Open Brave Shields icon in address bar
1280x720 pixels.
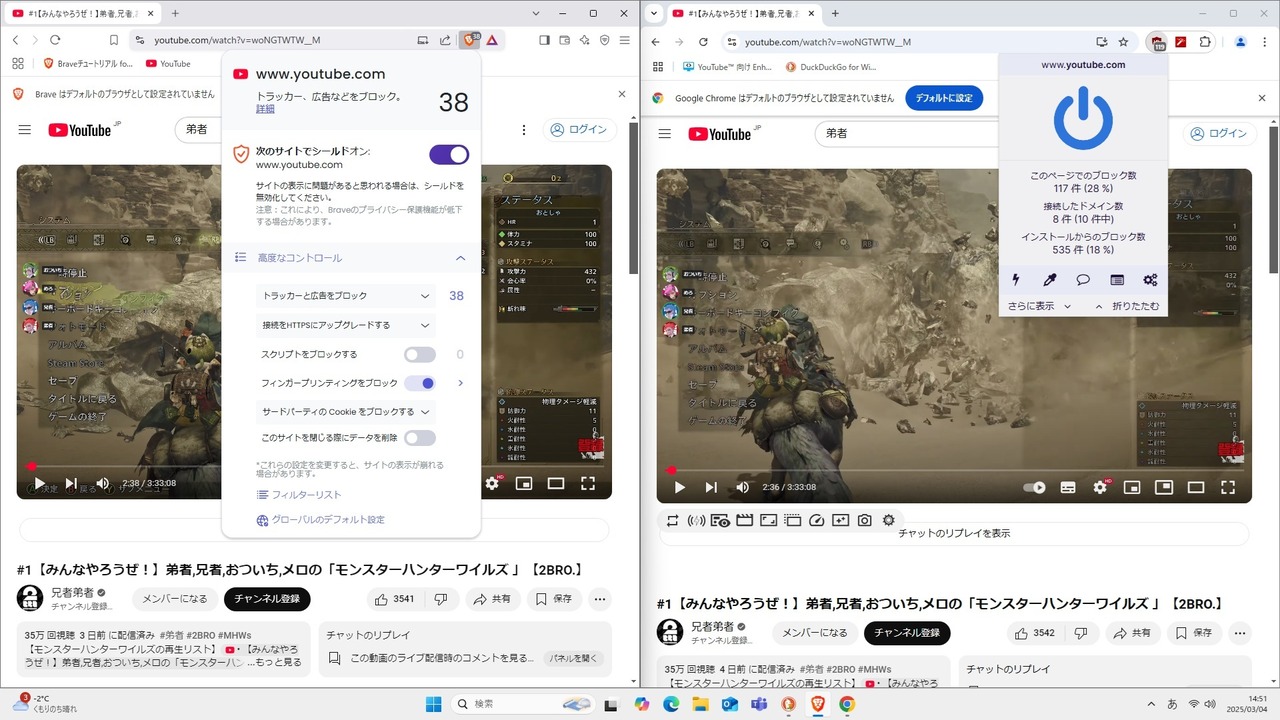(470, 40)
